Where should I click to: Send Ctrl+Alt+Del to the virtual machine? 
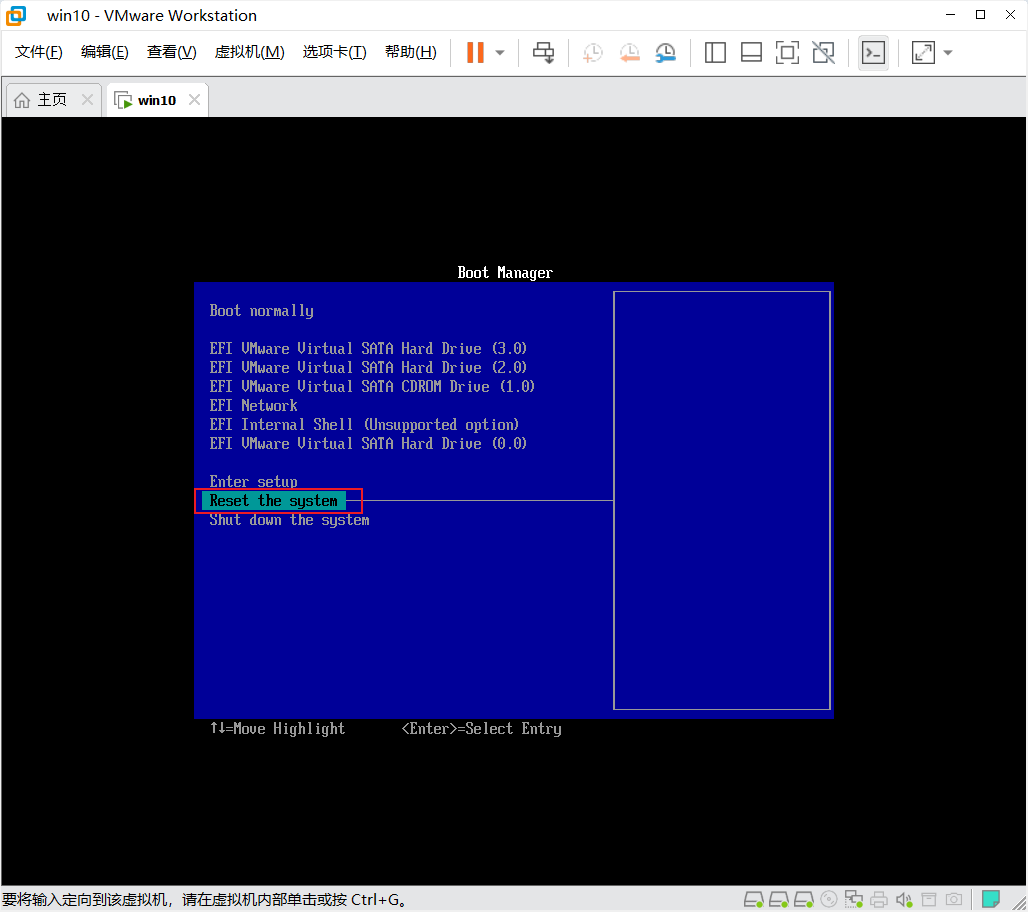(x=544, y=52)
